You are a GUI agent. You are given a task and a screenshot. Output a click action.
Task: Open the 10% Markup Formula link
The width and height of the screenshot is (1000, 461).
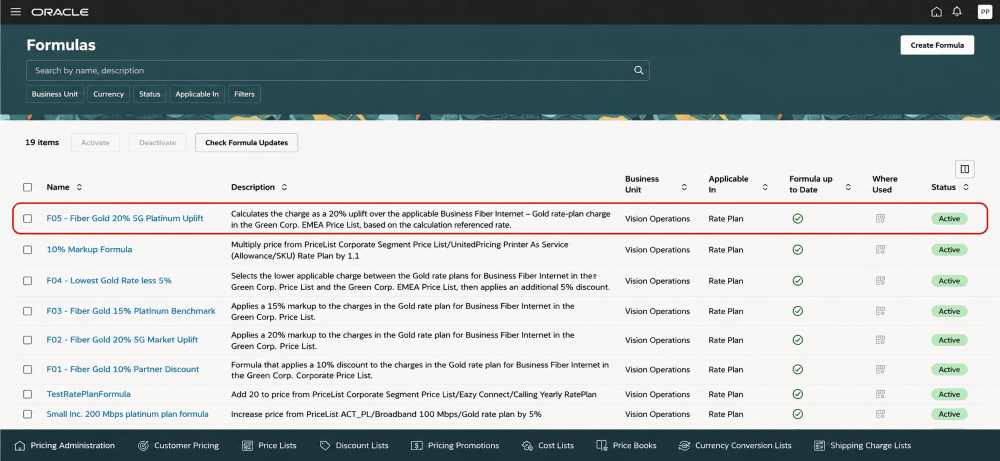click(x=89, y=250)
